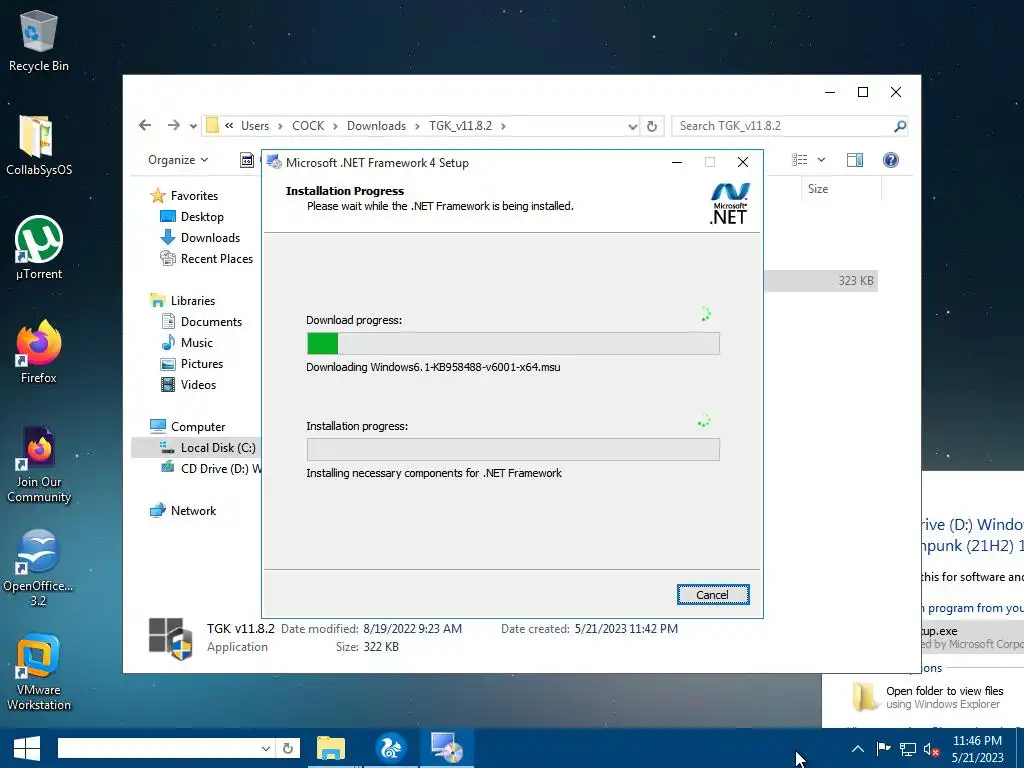1024x768 pixels.
Task: Open Explorer help question mark icon
Action: point(891,160)
